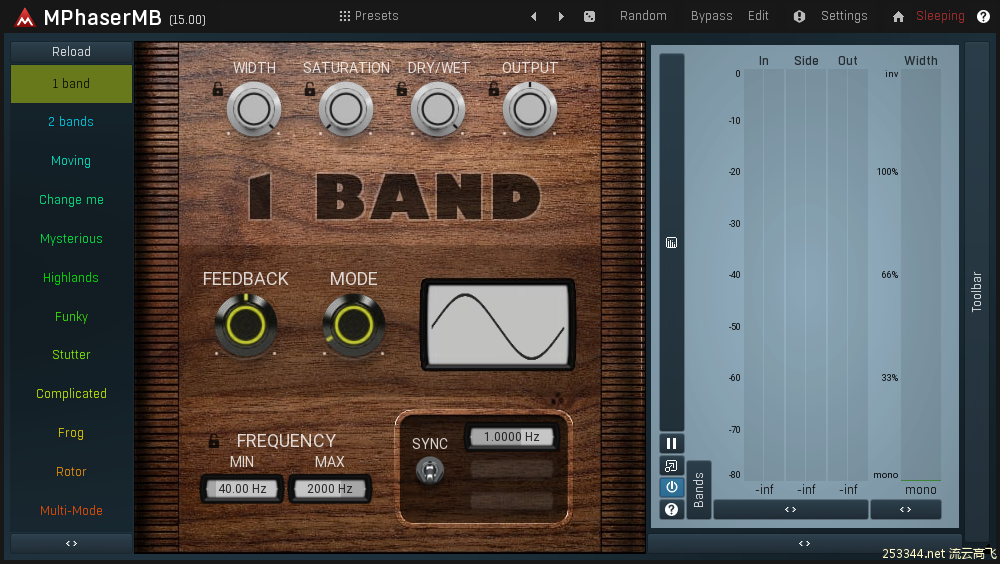Click the FEEDBACK knob
The height and width of the screenshot is (564, 1000).
pos(246,325)
